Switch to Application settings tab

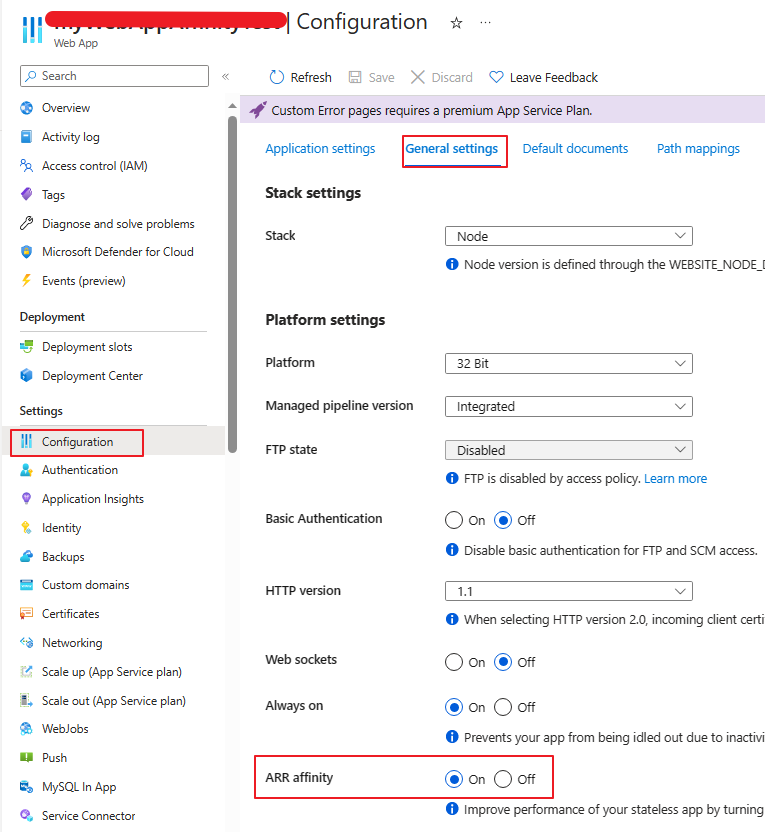[320, 149]
